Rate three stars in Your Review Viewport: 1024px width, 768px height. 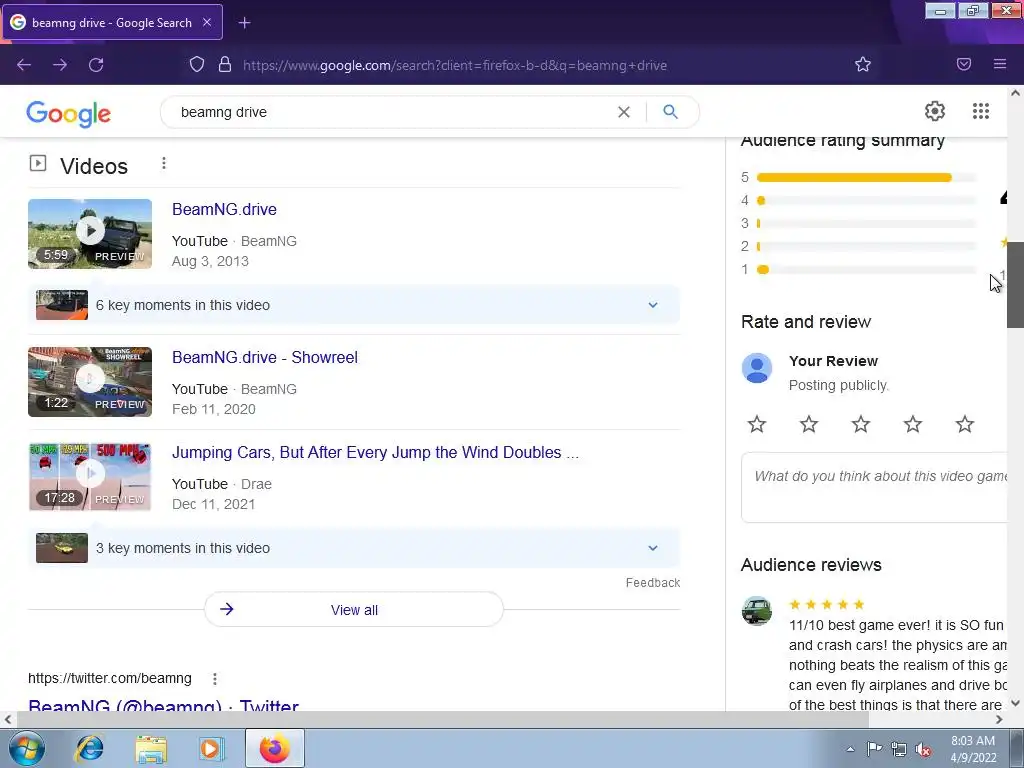tap(861, 424)
